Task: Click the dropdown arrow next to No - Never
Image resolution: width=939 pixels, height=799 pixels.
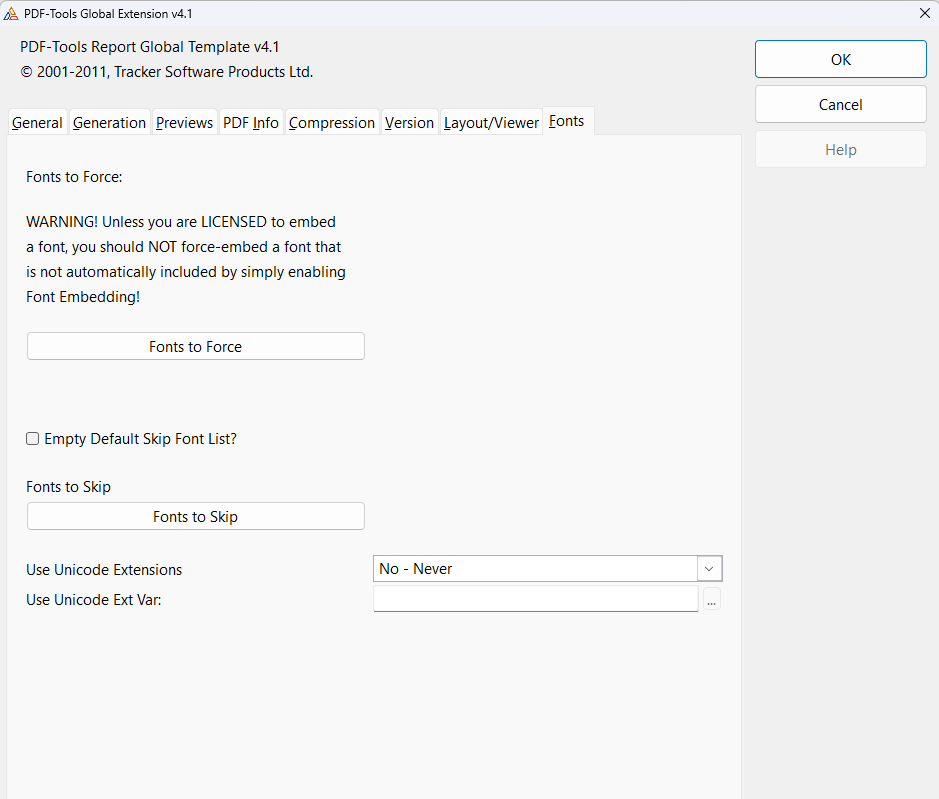Action: (x=709, y=569)
